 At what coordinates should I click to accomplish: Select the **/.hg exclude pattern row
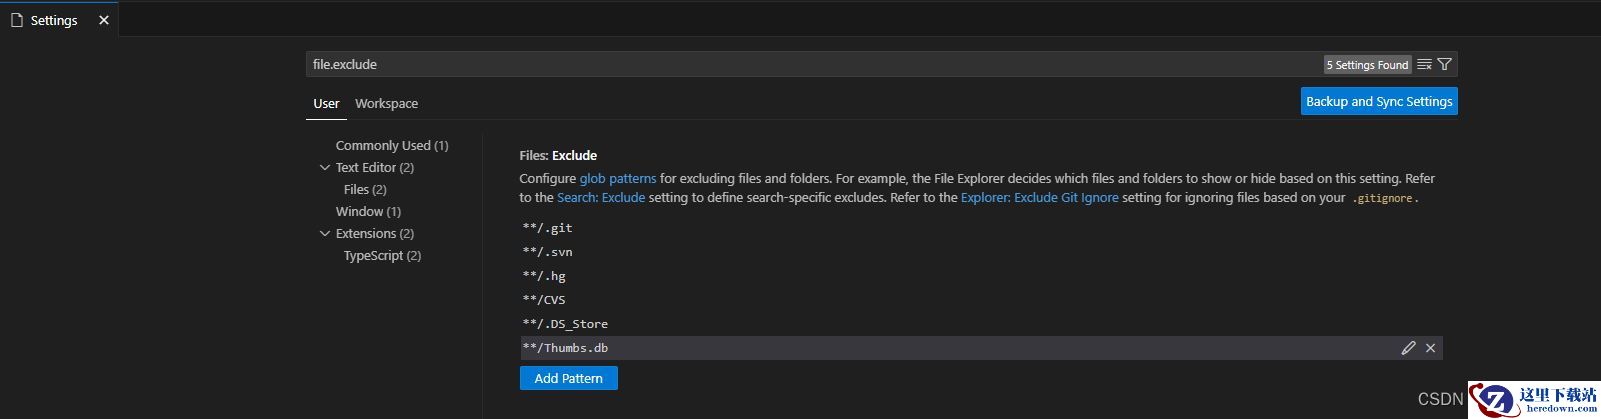coord(981,276)
